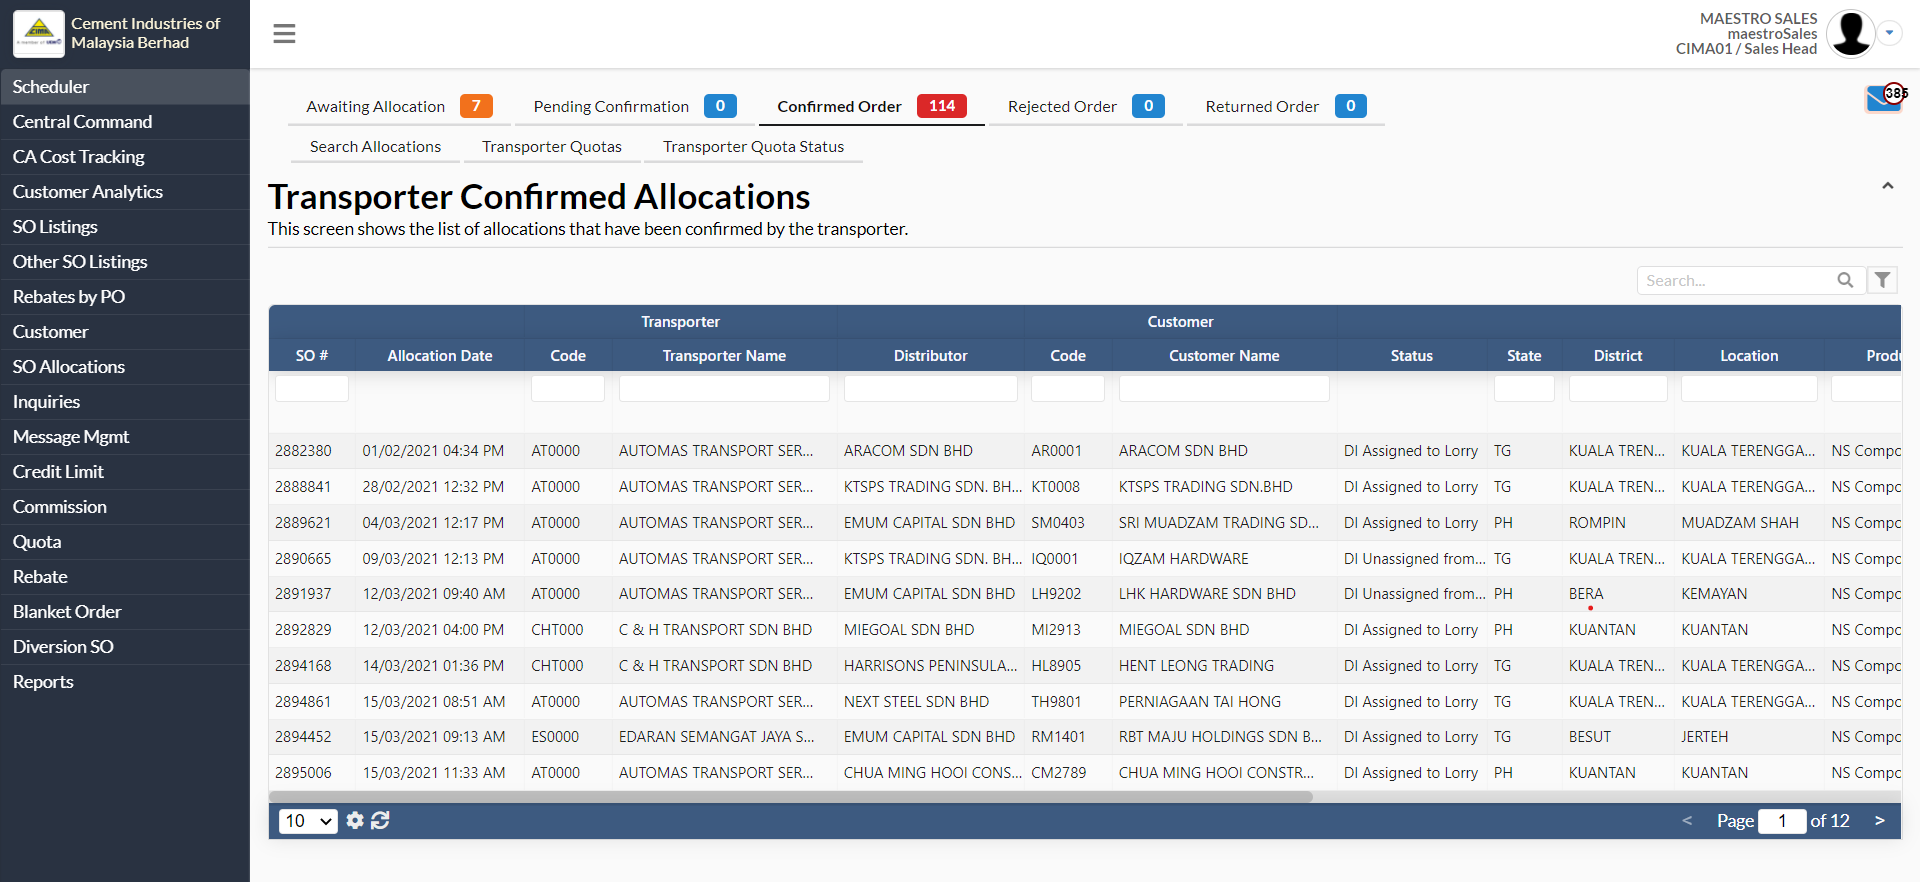Screen dimensions: 1920x882
Task: Open Commission sidebar item
Action: [x=125, y=507]
